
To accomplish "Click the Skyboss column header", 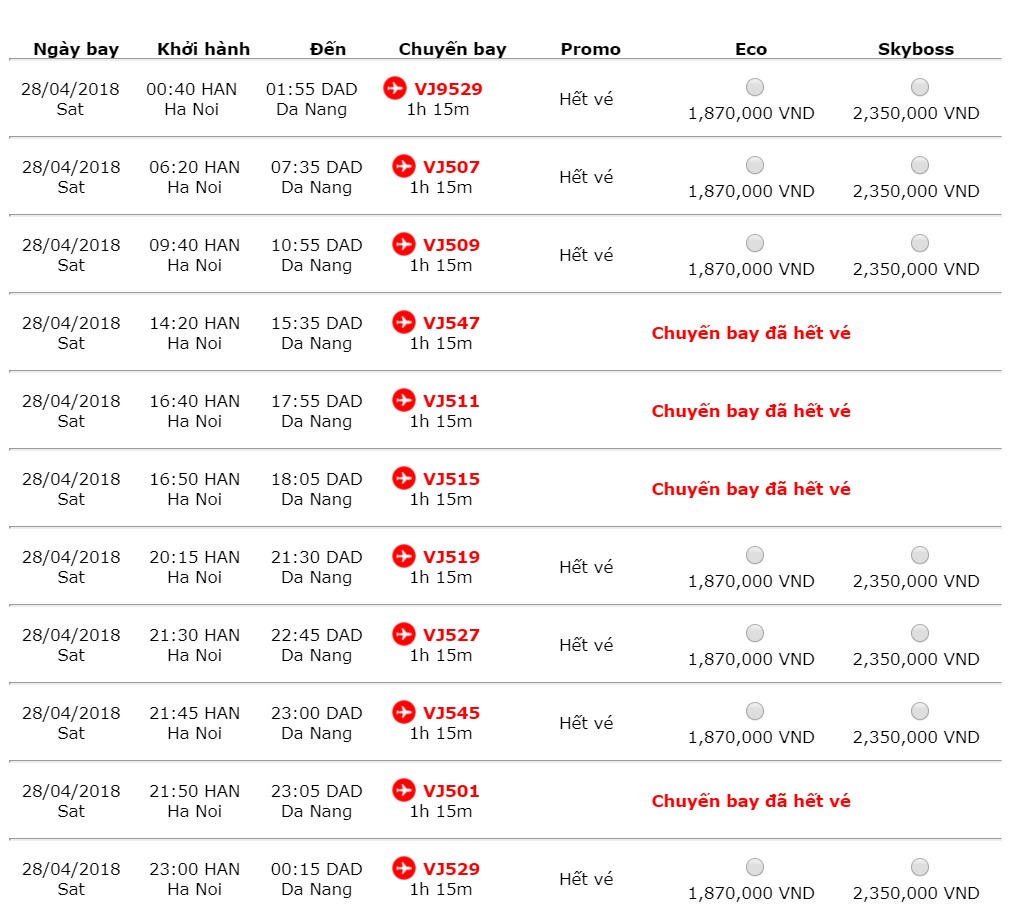I will pos(916,49).
